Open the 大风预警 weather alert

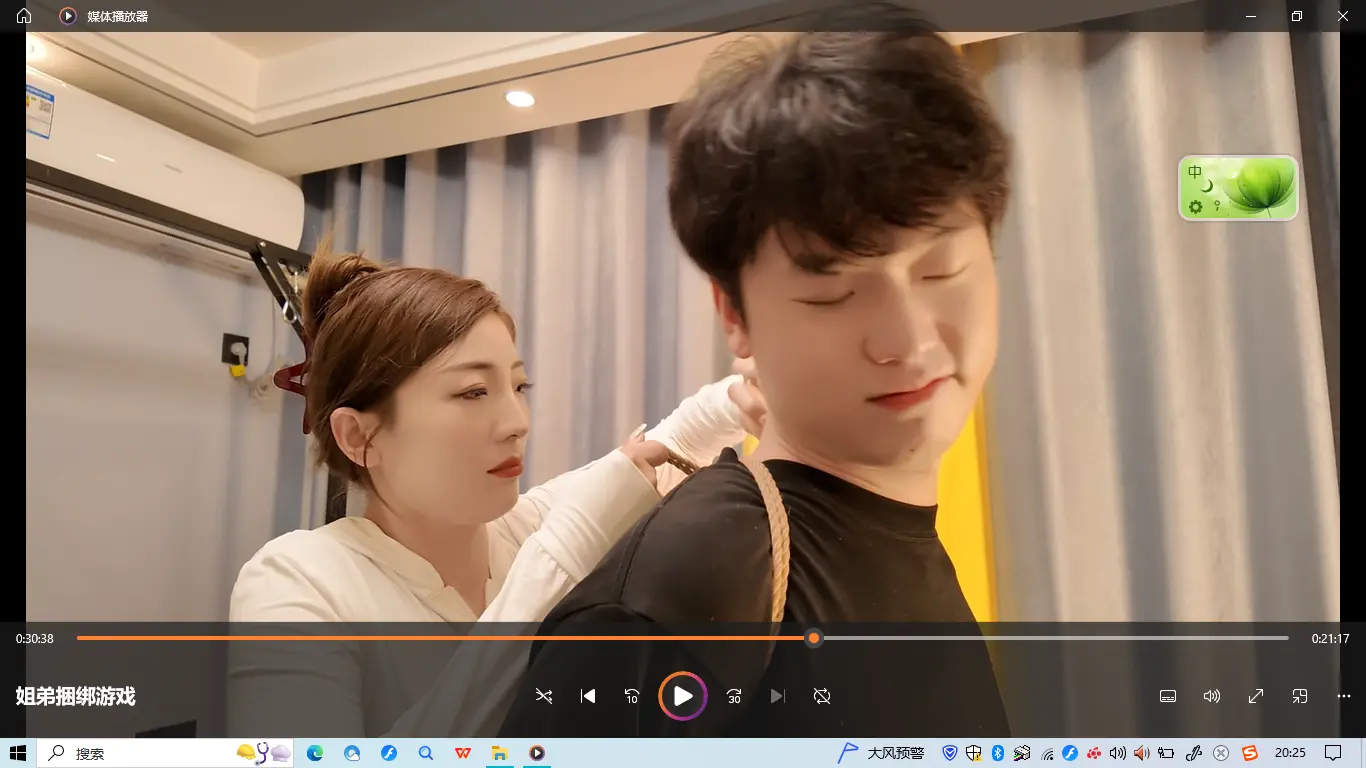coord(882,753)
